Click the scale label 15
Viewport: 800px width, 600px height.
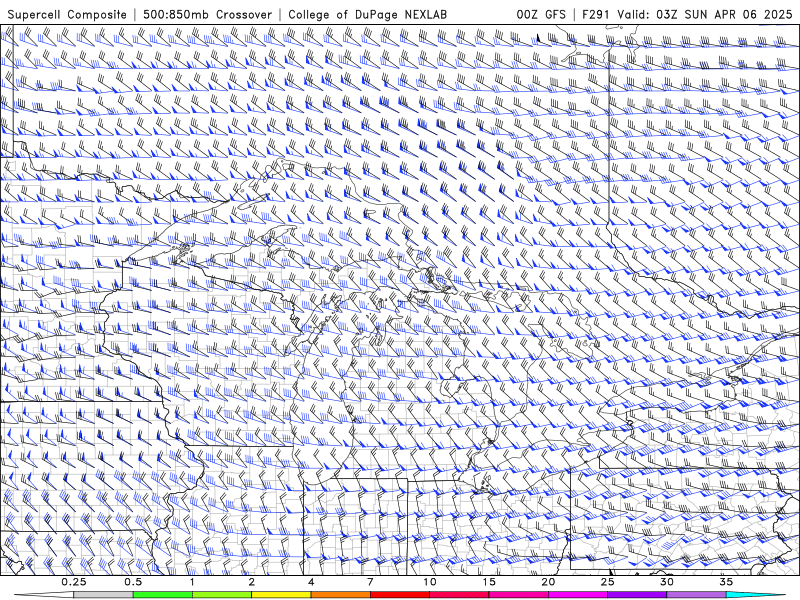tap(489, 582)
